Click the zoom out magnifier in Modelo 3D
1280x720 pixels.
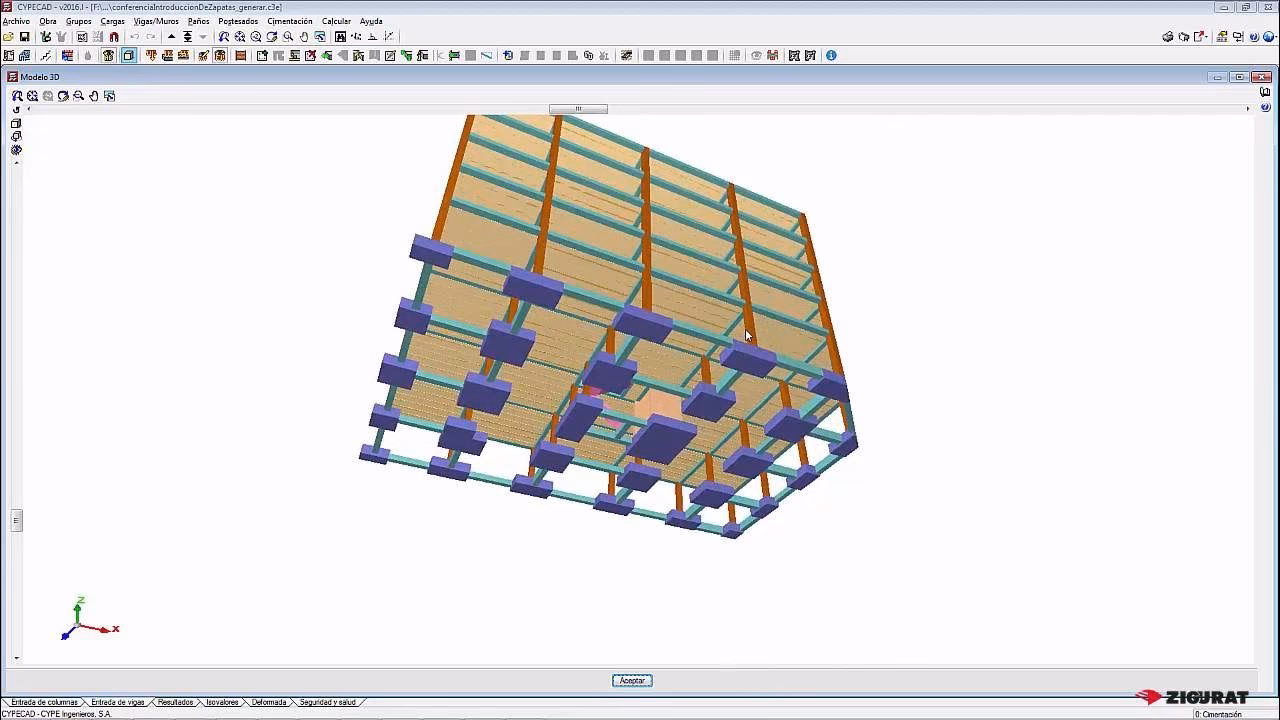click(79, 96)
